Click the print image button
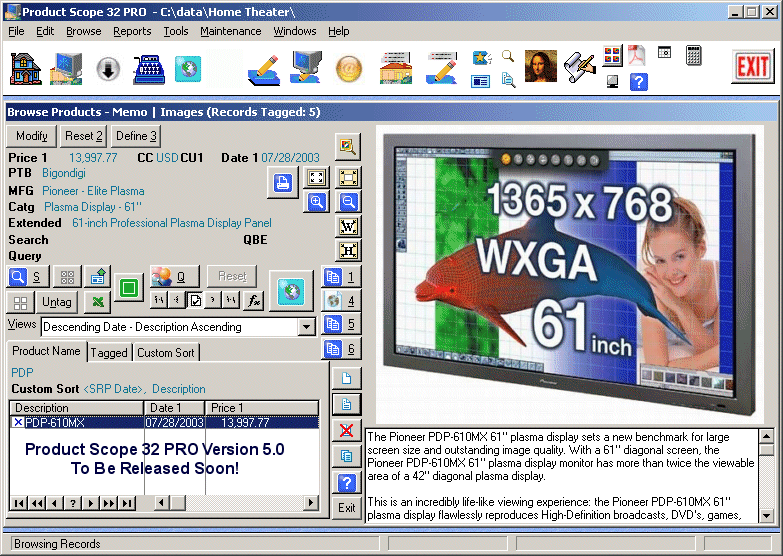Image resolution: width=783 pixels, height=556 pixels. click(x=283, y=182)
